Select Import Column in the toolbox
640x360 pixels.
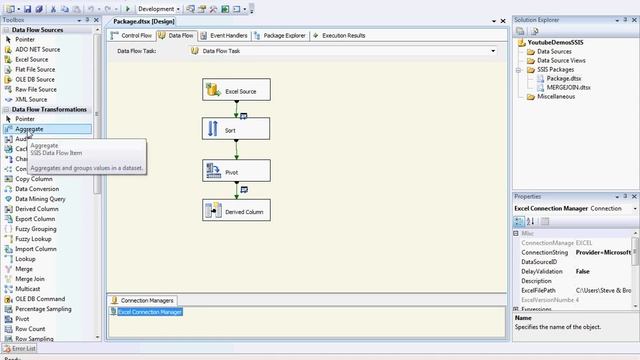36,249
